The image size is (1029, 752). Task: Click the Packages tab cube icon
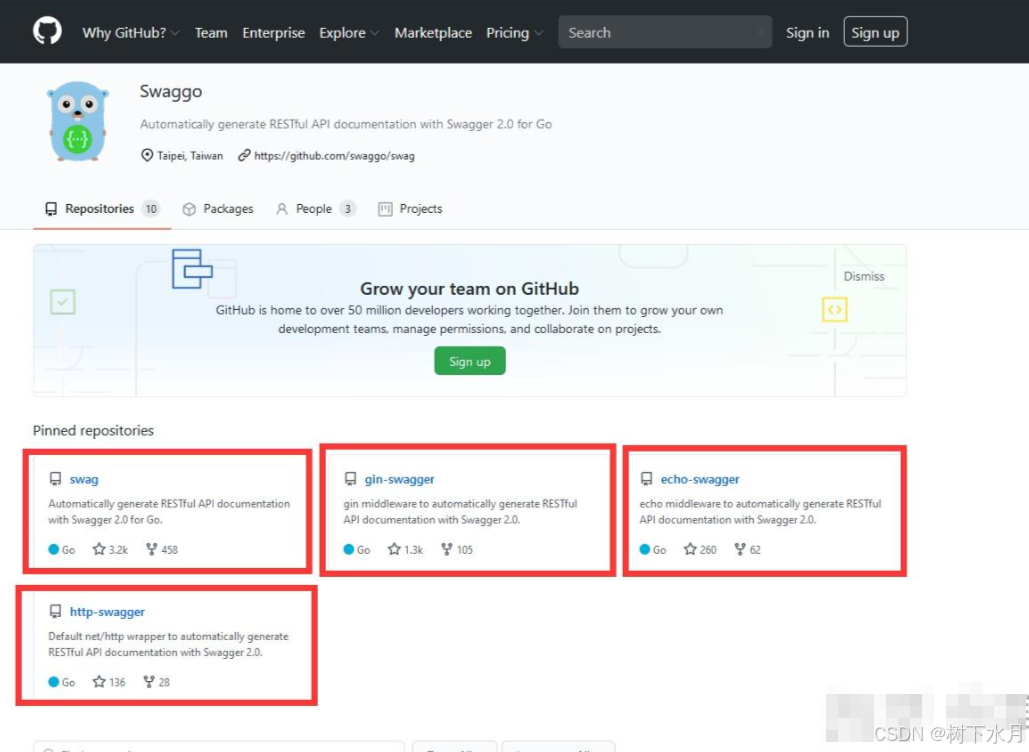point(189,209)
